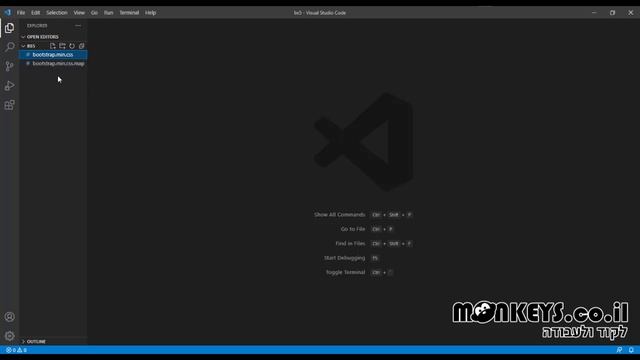Click the New File icon in explorer

coord(53,46)
